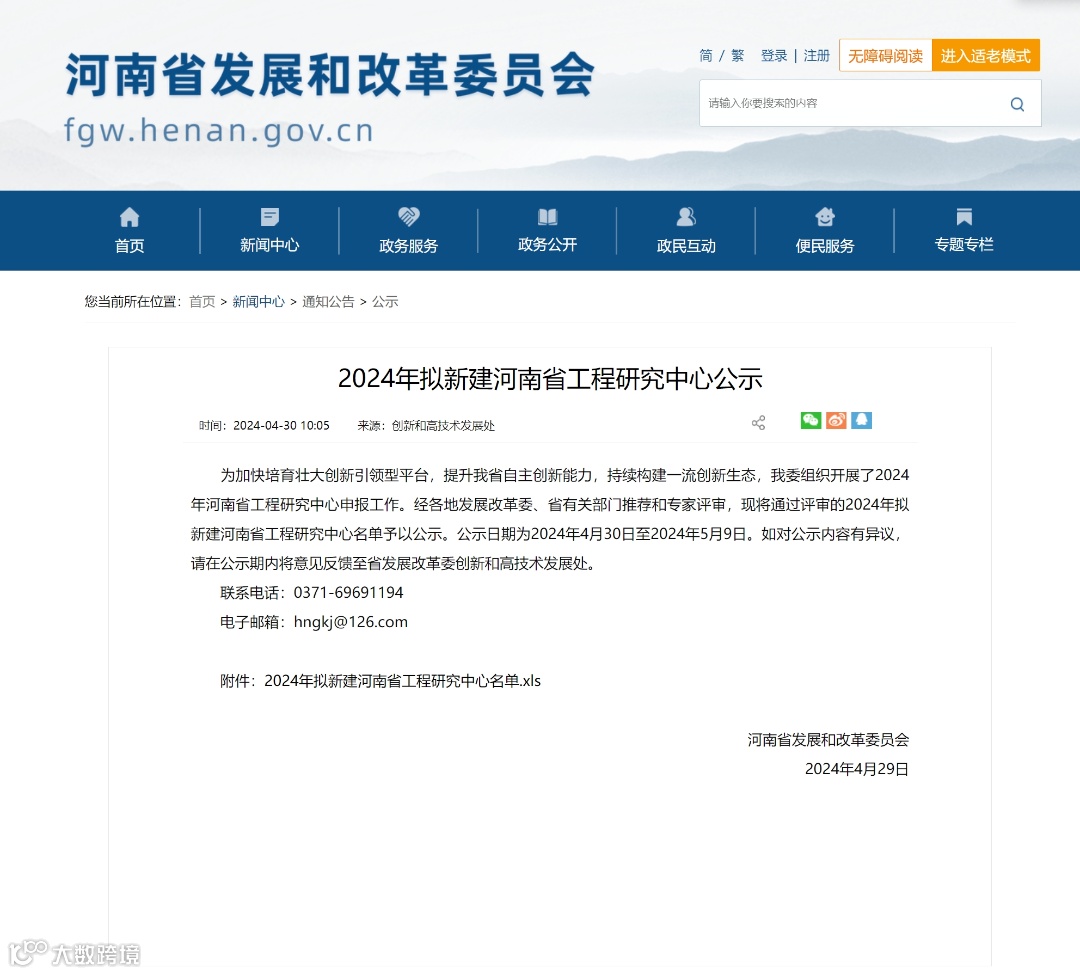This screenshot has height=974, width=1080.
Task: Click the article title 2024年拟新建河南省工程研究中心公示
Action: pos(550,379)
